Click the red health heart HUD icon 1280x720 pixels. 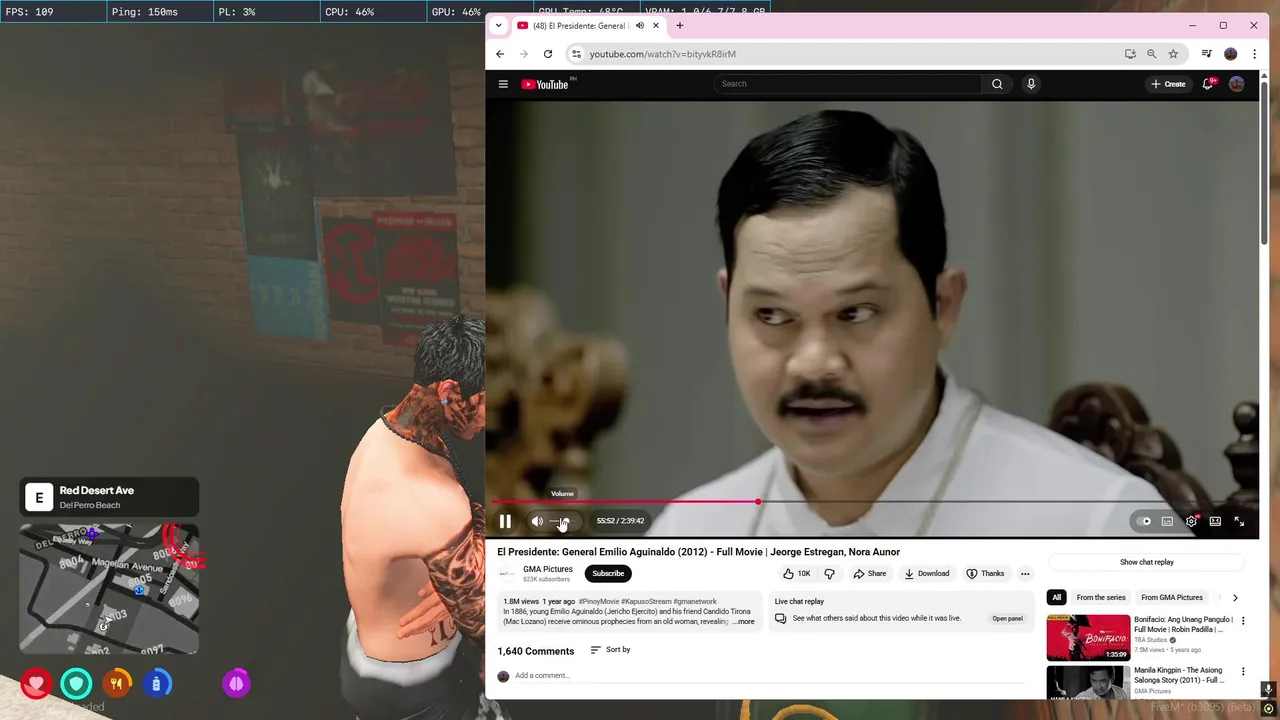pos(37,684)
